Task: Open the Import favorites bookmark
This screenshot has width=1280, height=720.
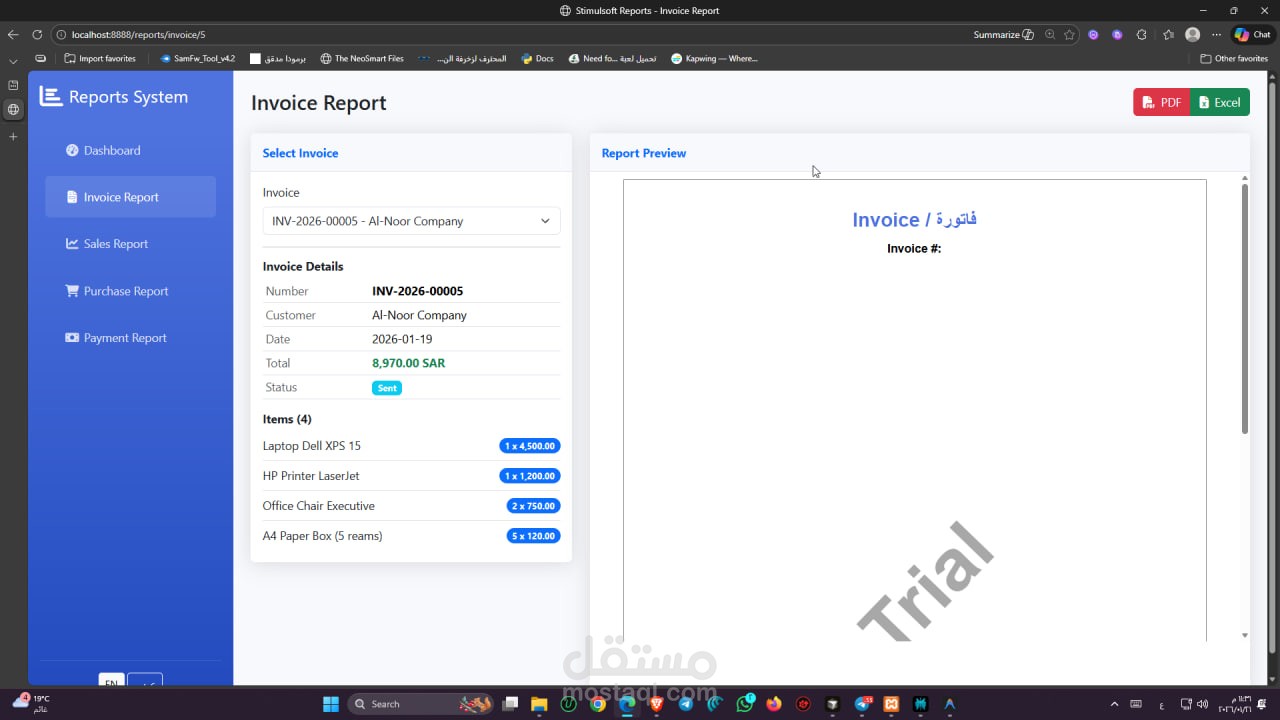Action: (100, 59)
